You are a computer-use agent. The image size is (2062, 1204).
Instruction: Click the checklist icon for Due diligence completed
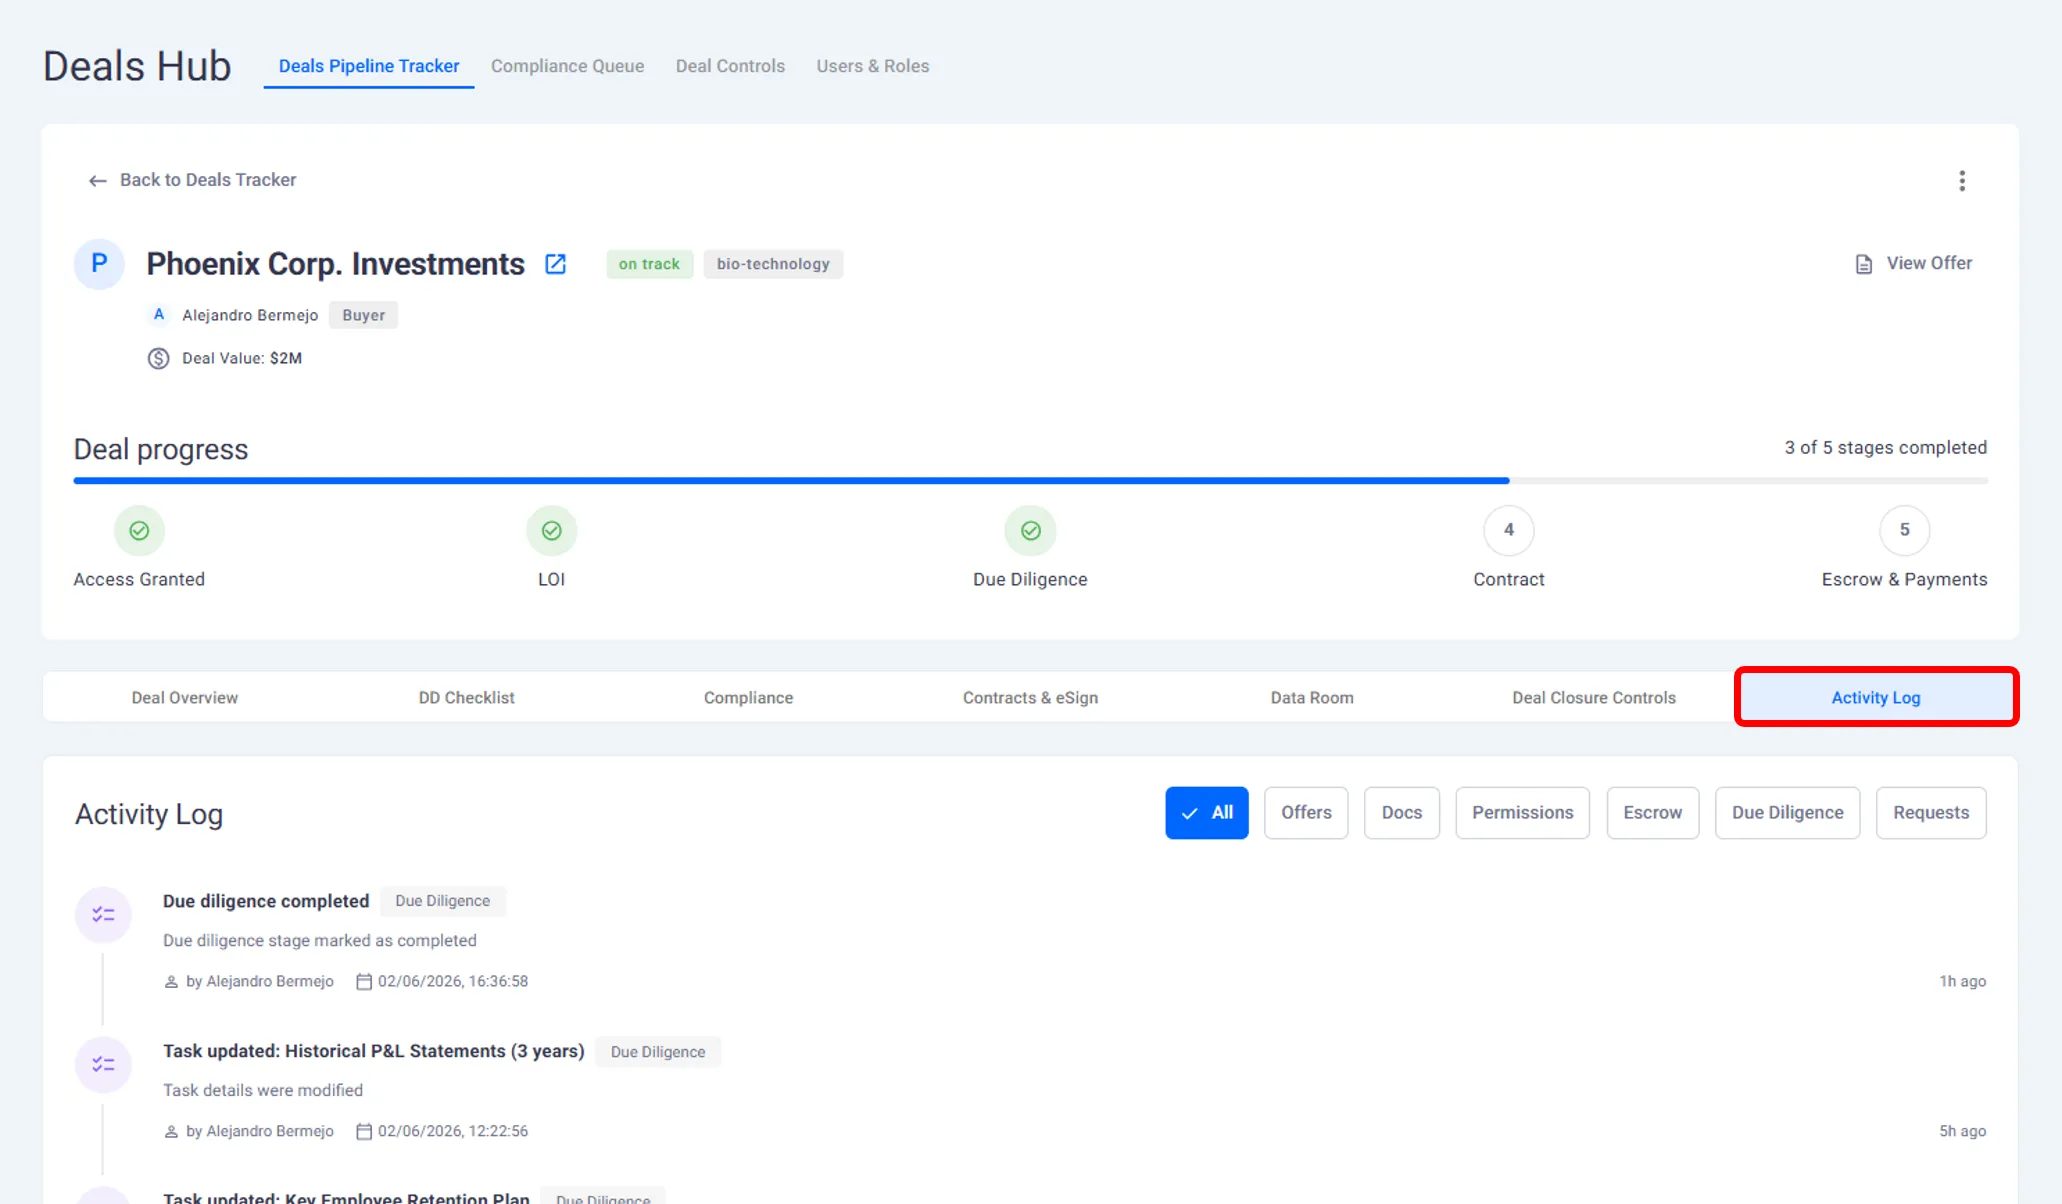point(103,914)
